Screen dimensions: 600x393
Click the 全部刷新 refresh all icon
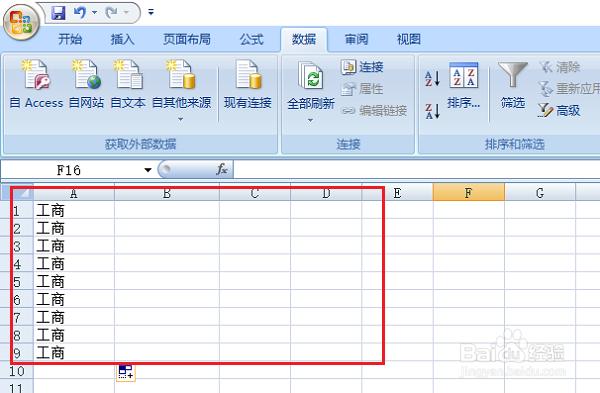tap(311, 76)
